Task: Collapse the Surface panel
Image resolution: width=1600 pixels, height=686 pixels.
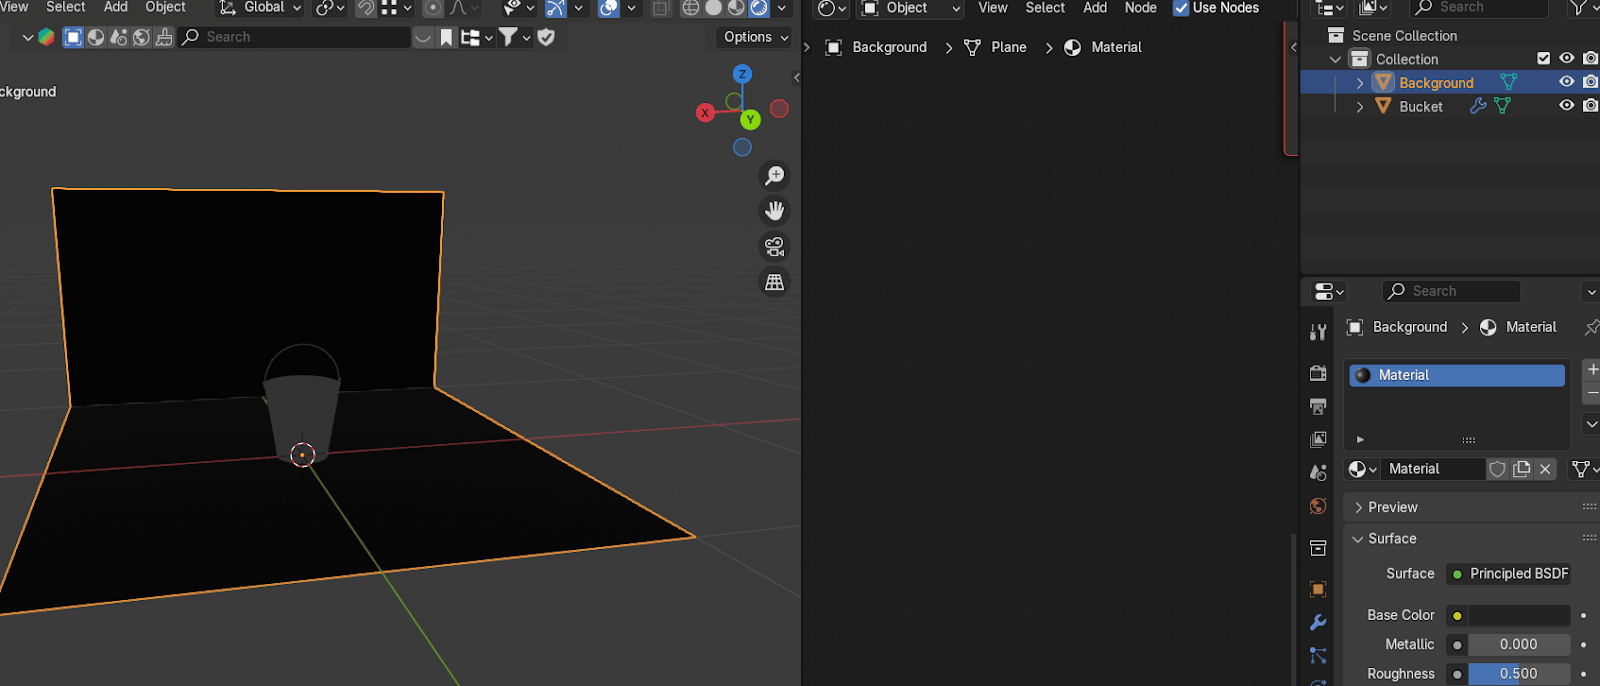Action: click(1391, 538)
